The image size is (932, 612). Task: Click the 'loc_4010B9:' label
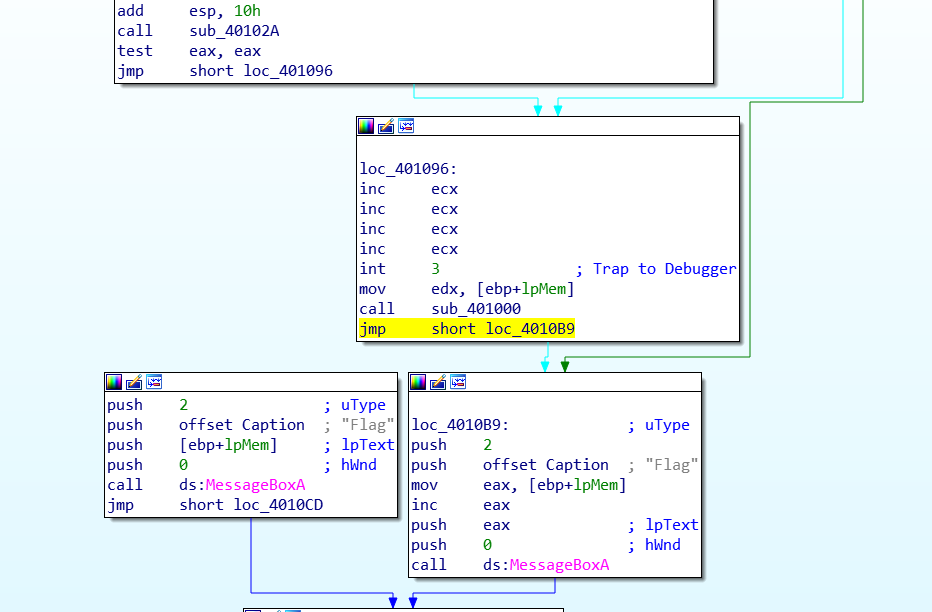(461, 425)
